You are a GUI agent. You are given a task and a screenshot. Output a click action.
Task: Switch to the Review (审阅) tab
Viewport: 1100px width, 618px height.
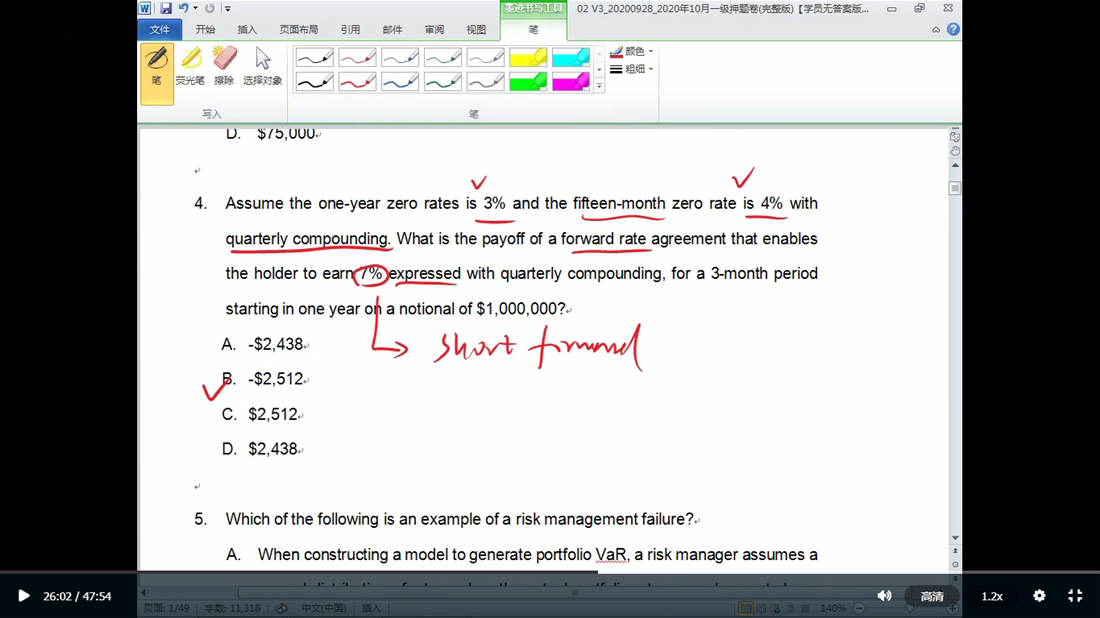pyautogui.click(x=434, y=29)
